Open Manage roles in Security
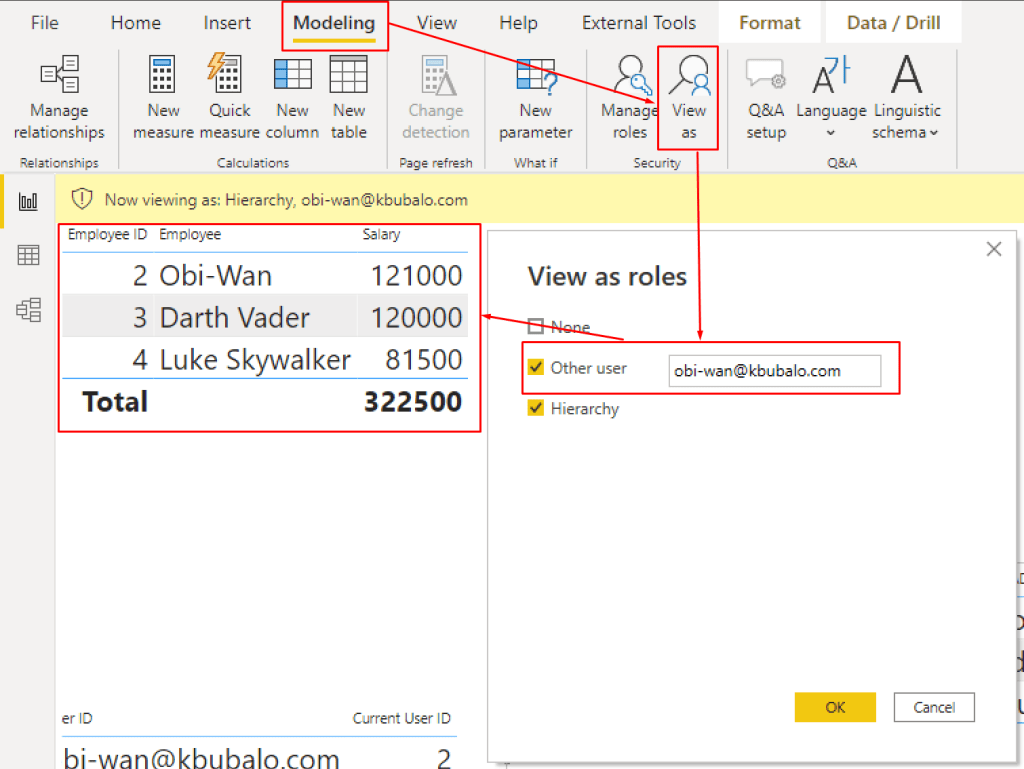The width and height of the screenshot is (1024, 769). [x=630, y=98]
